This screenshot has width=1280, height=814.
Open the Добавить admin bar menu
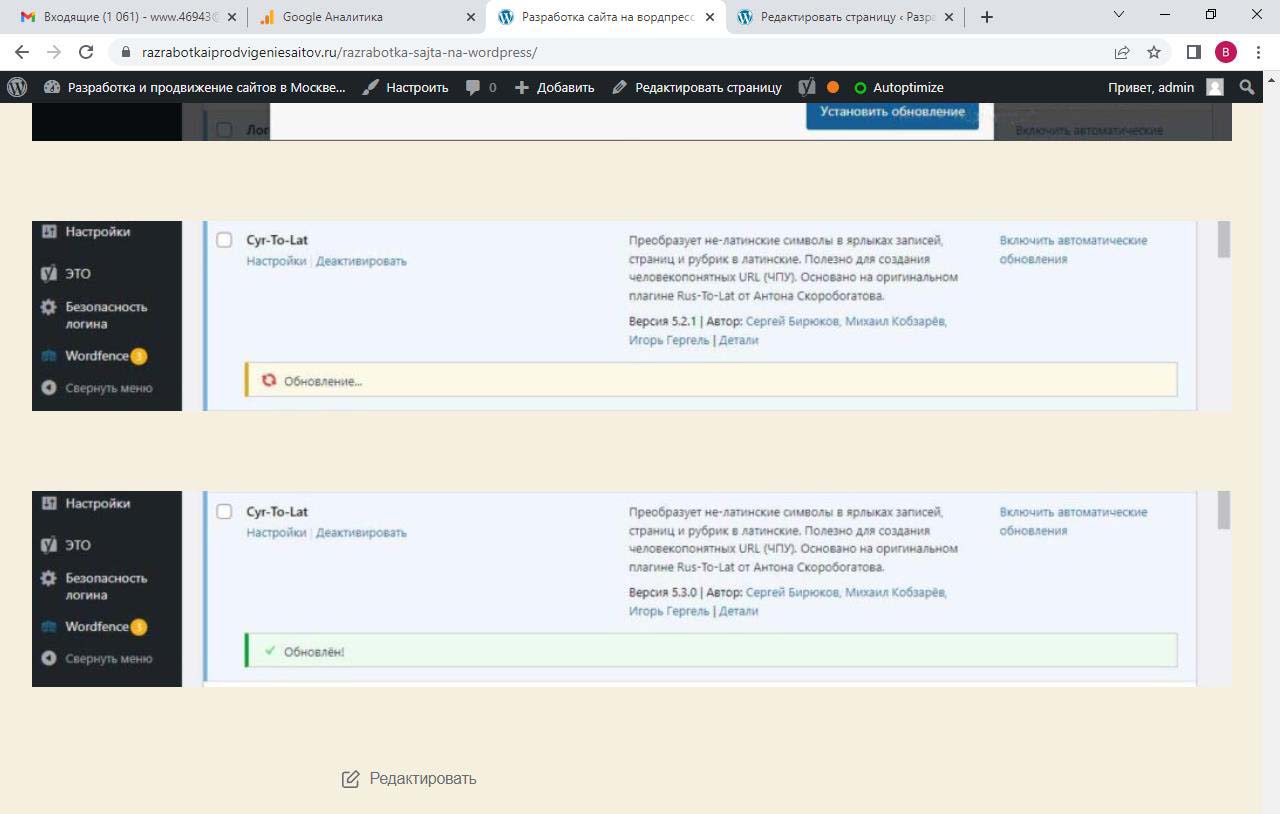point(554,87)
